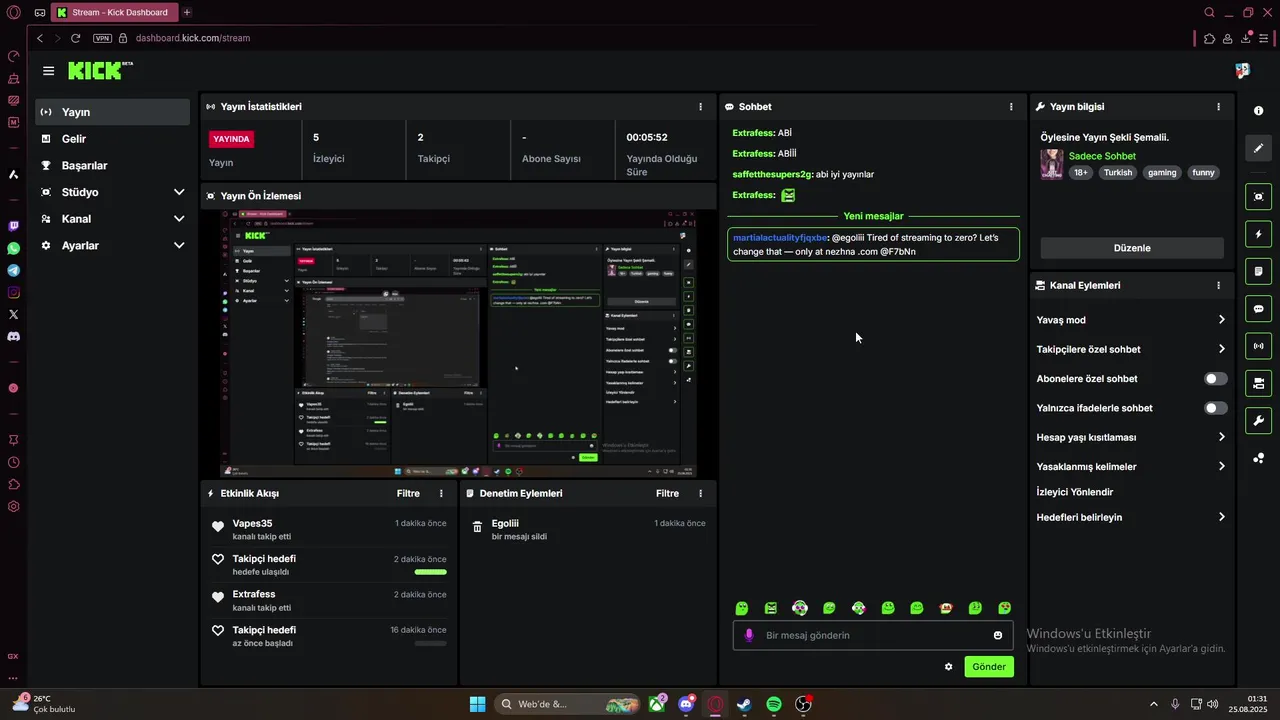
Task: Open chat settings gear next to Gönder
Action: click(x=949, y=667)
